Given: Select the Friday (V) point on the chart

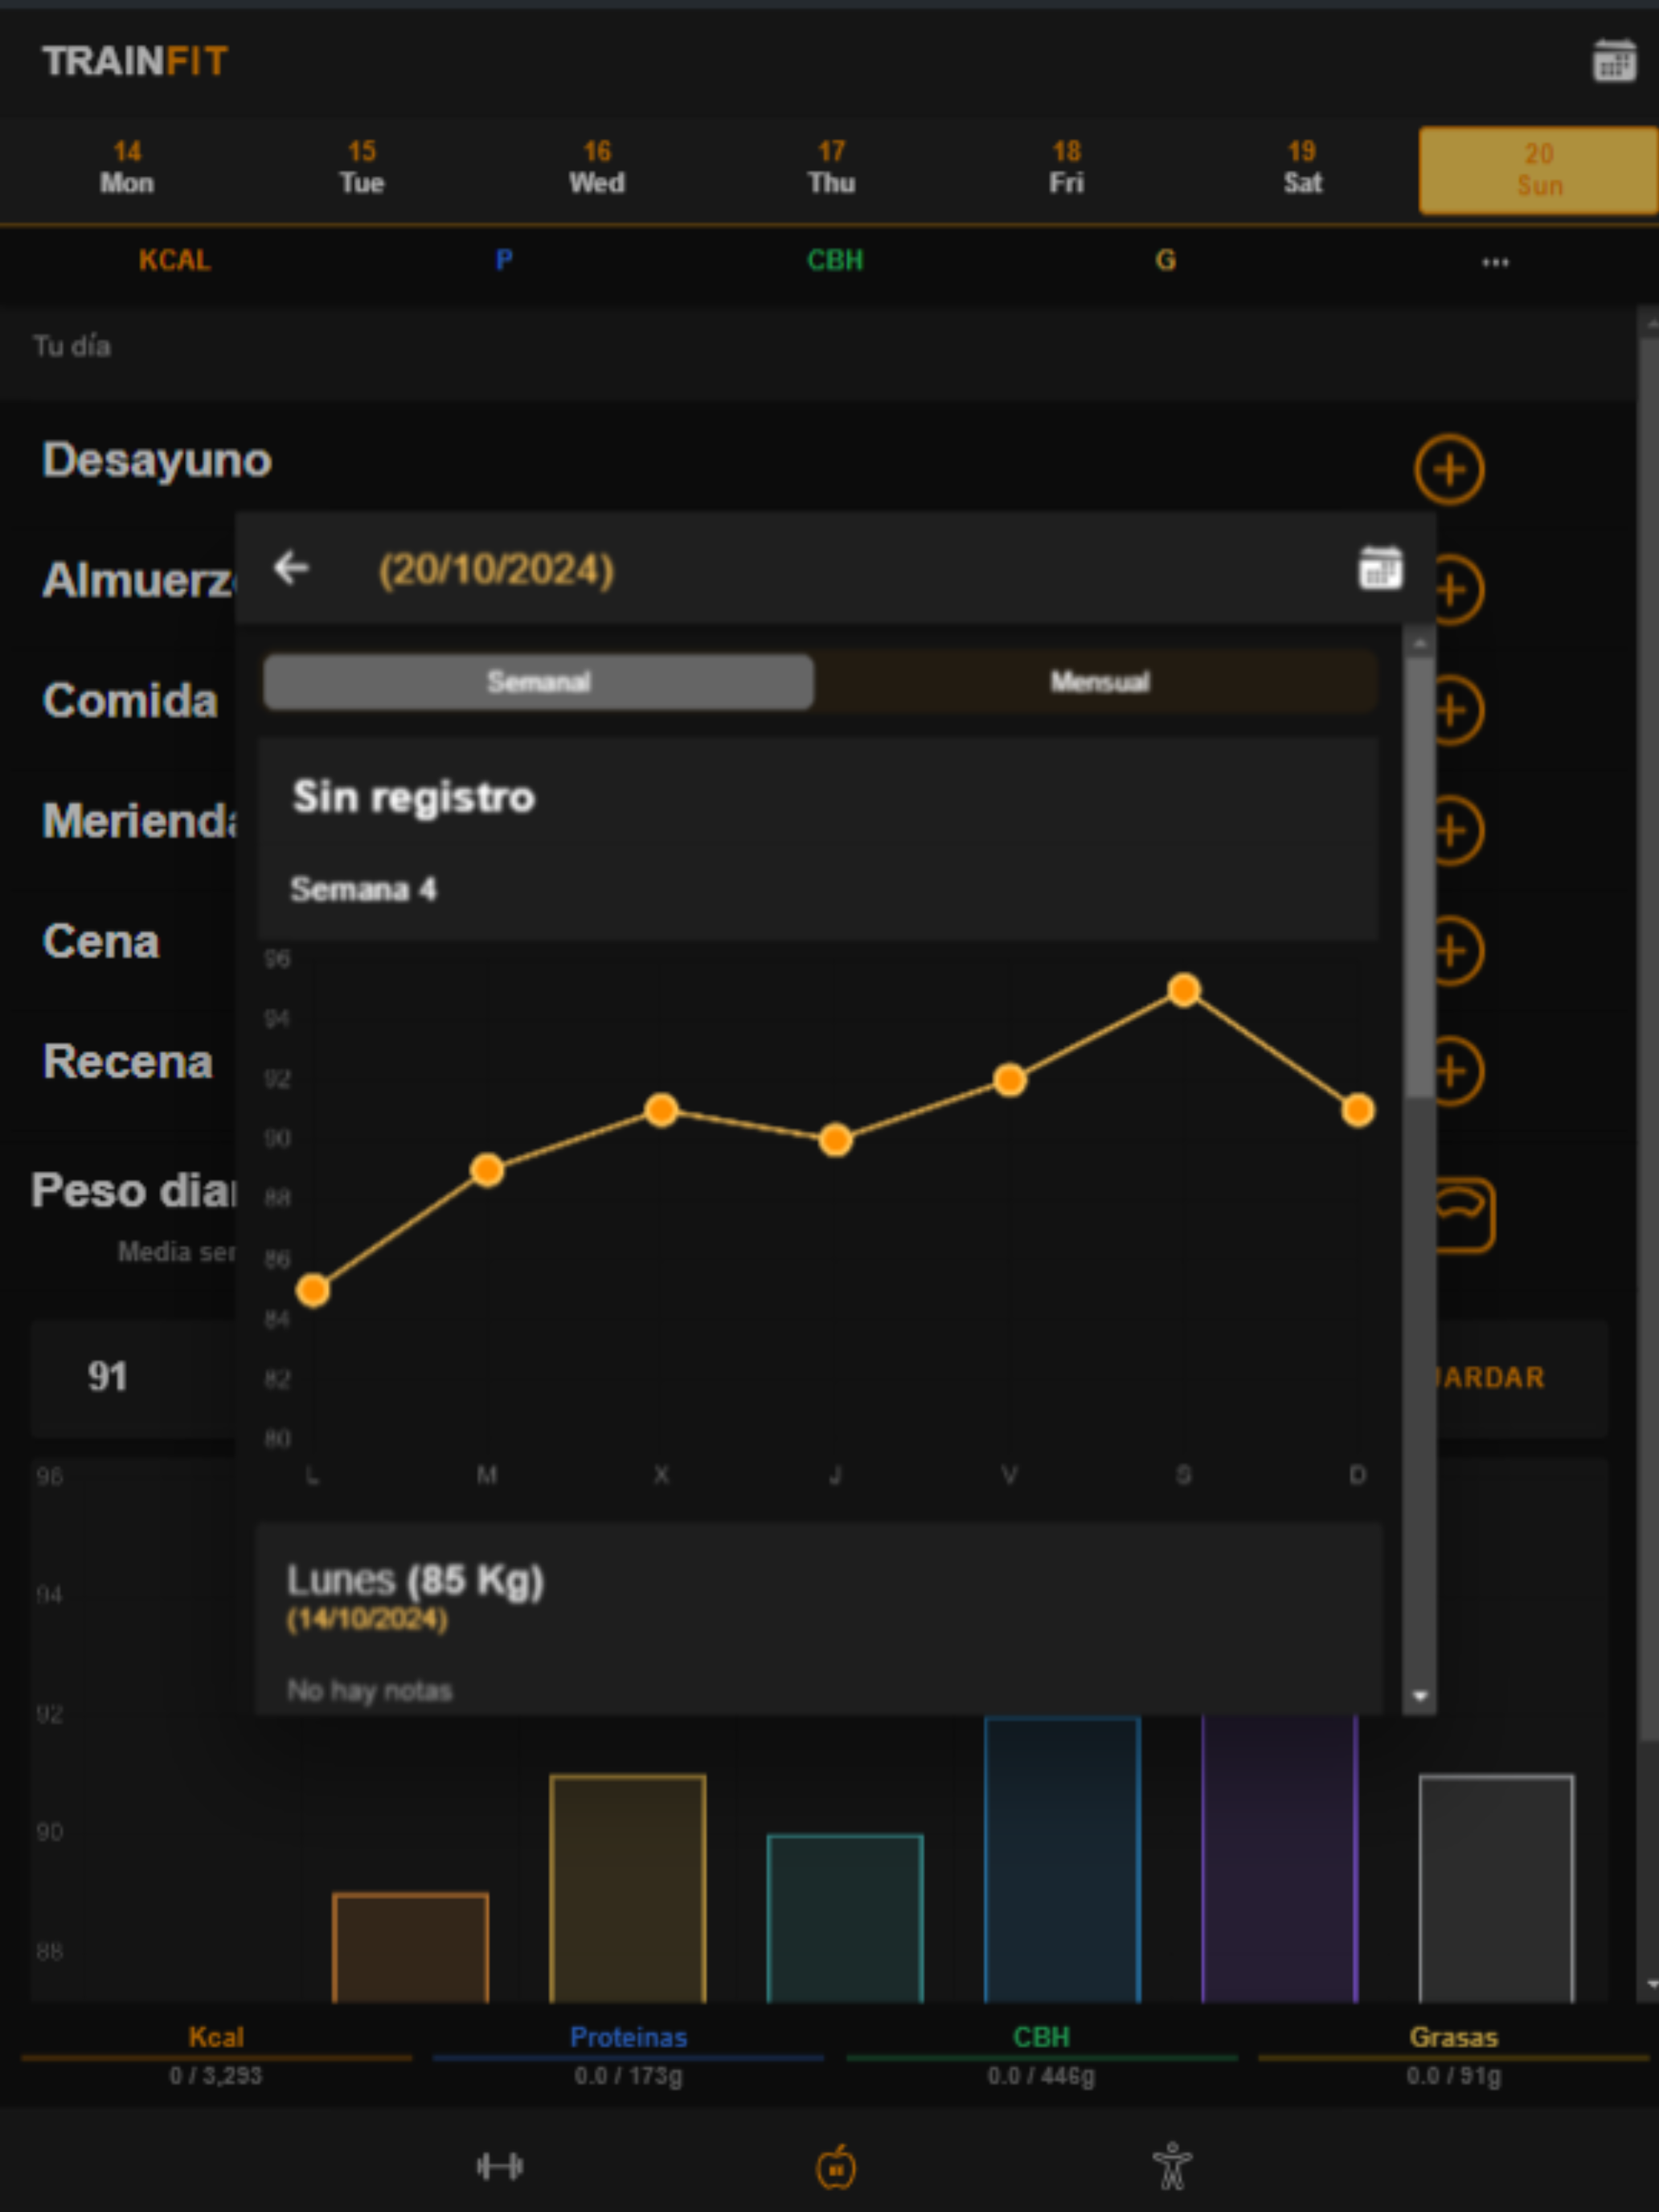Looking at the screenshot, I should click(x=1010, y=1080).
